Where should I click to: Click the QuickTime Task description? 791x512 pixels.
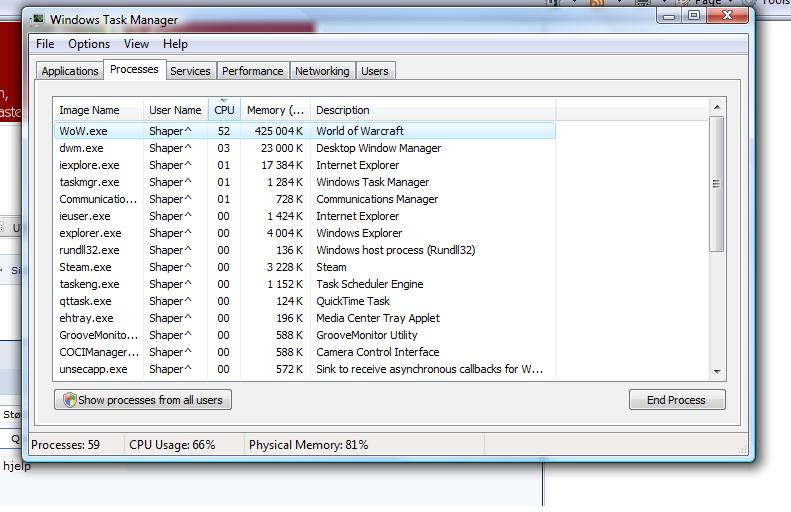point(353,301)
